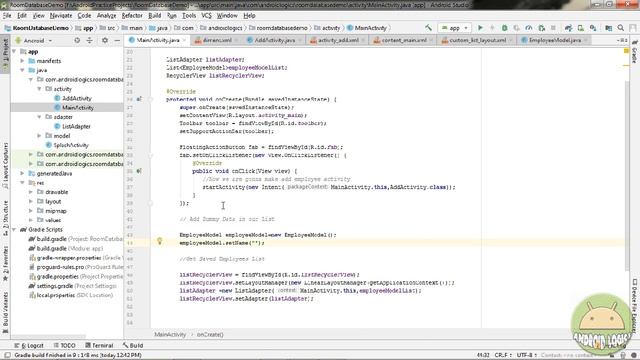Switch to EmployeeModel.java tab
Image resolution: width=640 pixels, height=360 pixels.
(554, 40)
